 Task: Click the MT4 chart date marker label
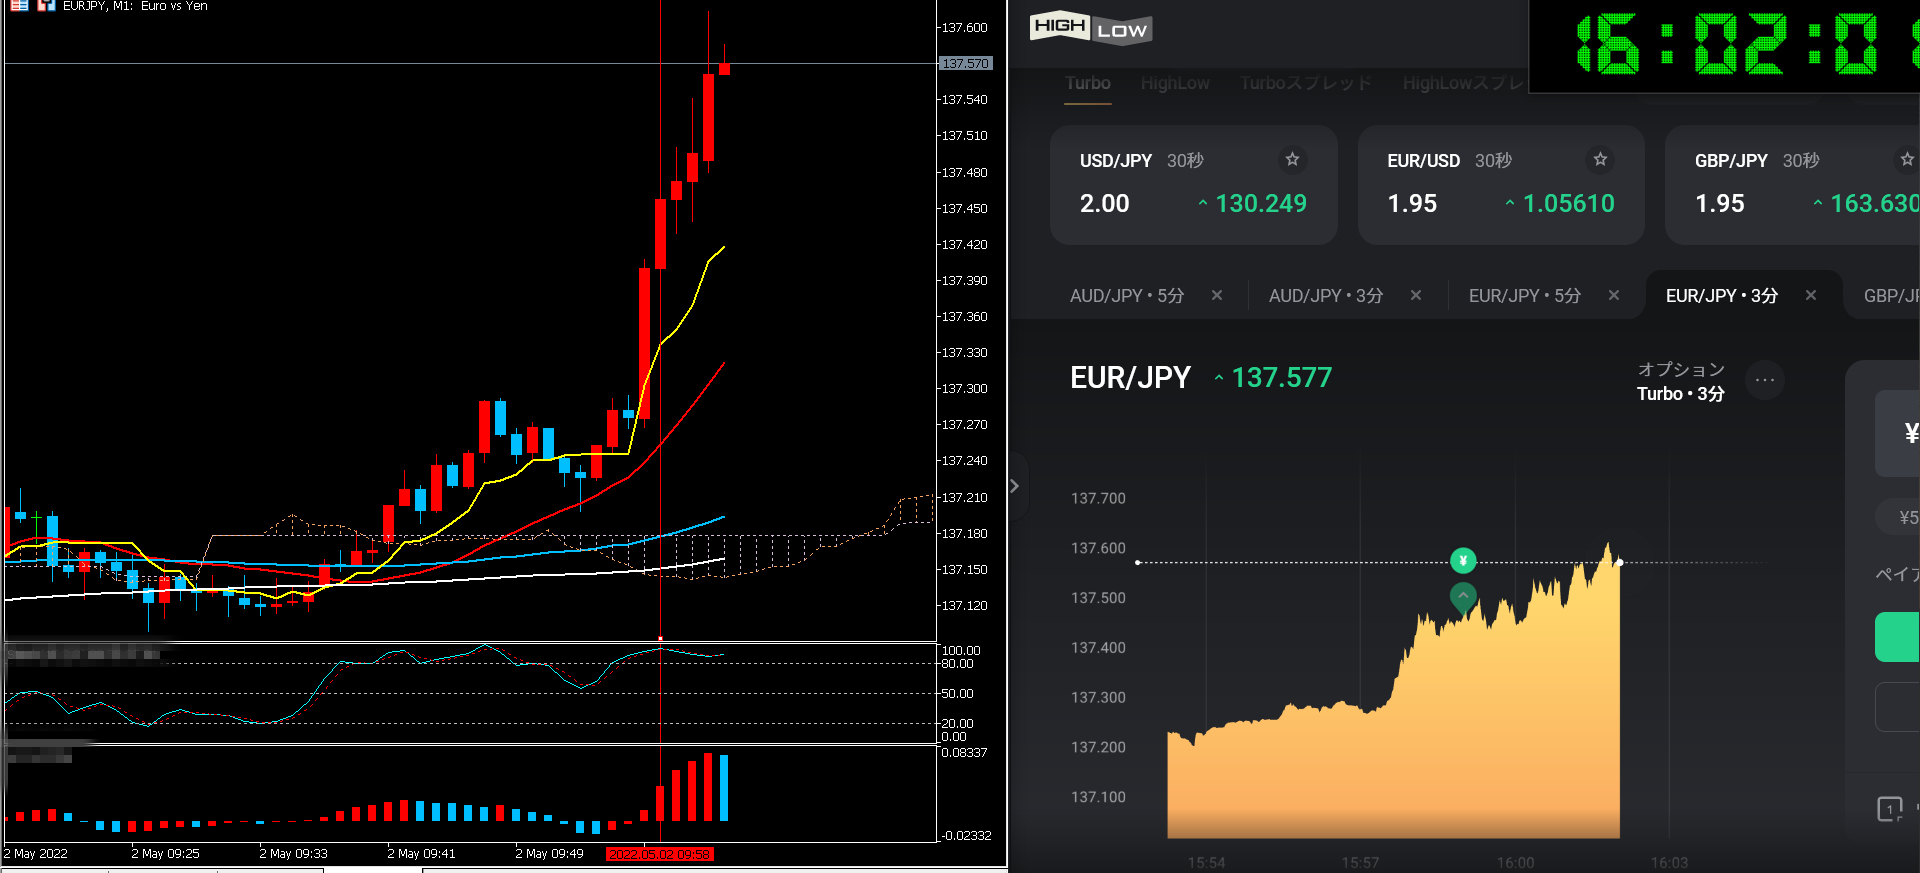(x=660, y=854)
